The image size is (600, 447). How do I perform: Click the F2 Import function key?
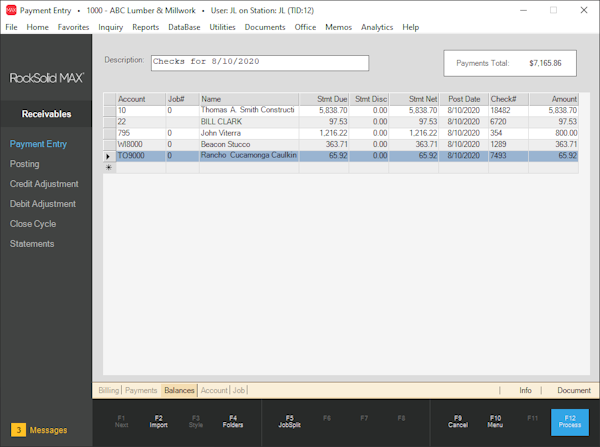(x=158, y=420)
